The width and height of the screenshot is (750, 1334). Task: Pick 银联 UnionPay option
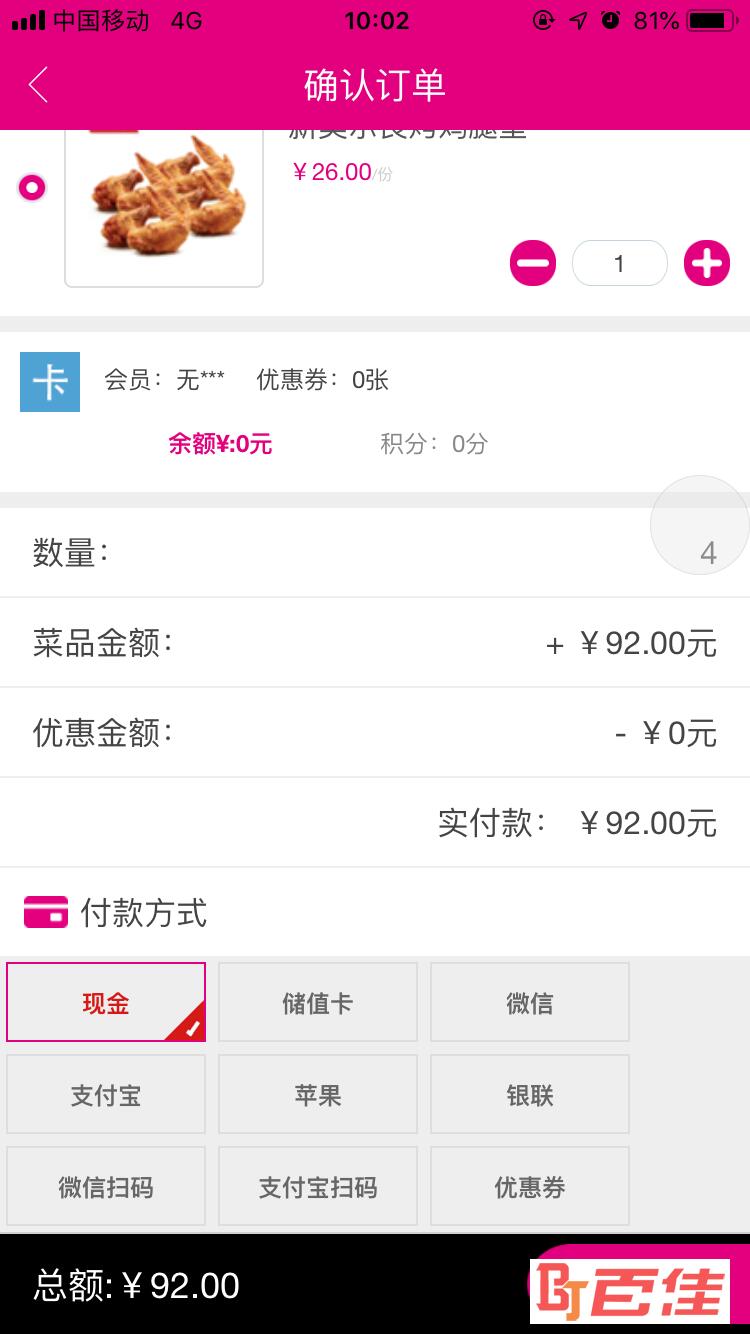tap(530, 1094)
